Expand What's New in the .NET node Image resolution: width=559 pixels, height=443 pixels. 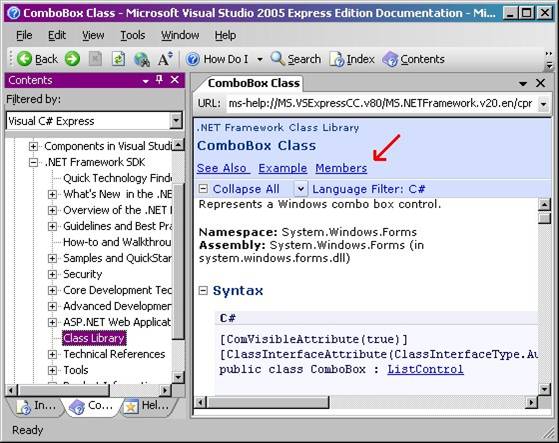(52, 194)
